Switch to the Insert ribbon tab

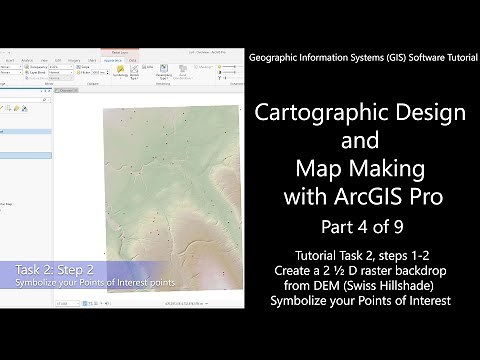coord(10,60)
